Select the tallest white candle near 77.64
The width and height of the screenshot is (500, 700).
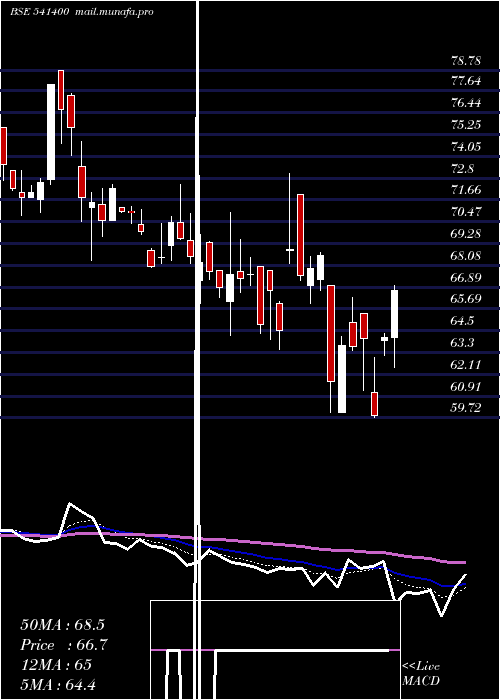[51, 132]
